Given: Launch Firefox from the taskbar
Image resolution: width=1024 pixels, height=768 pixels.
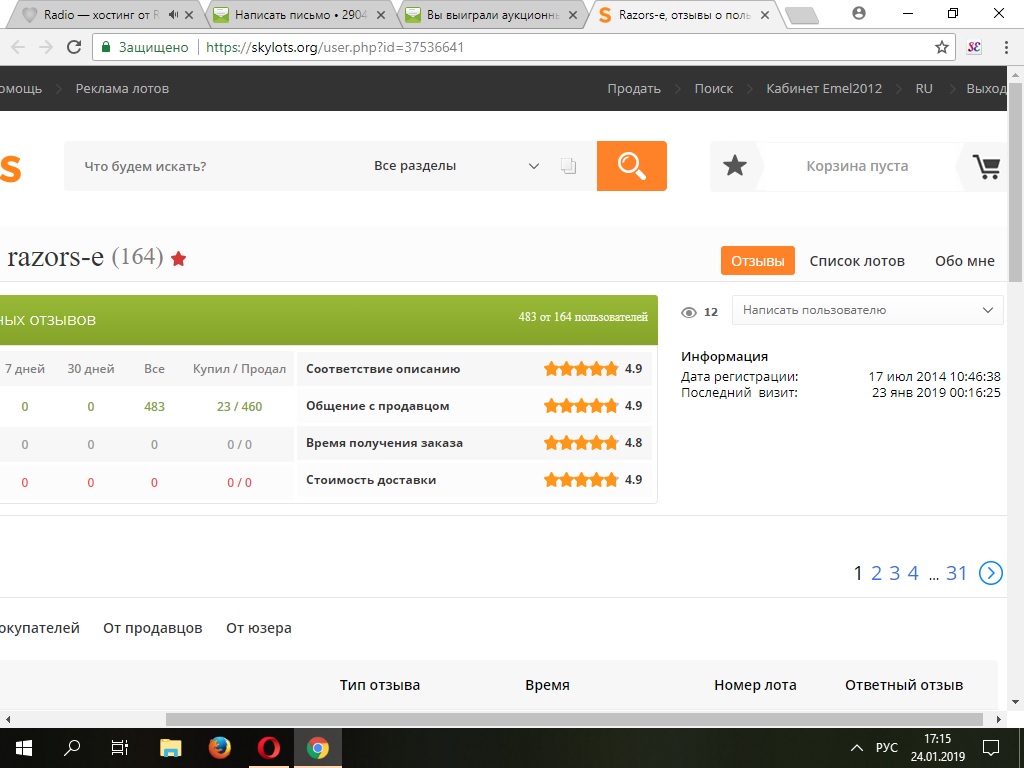Looking at the screenshot, I should [x=219, y=748].
